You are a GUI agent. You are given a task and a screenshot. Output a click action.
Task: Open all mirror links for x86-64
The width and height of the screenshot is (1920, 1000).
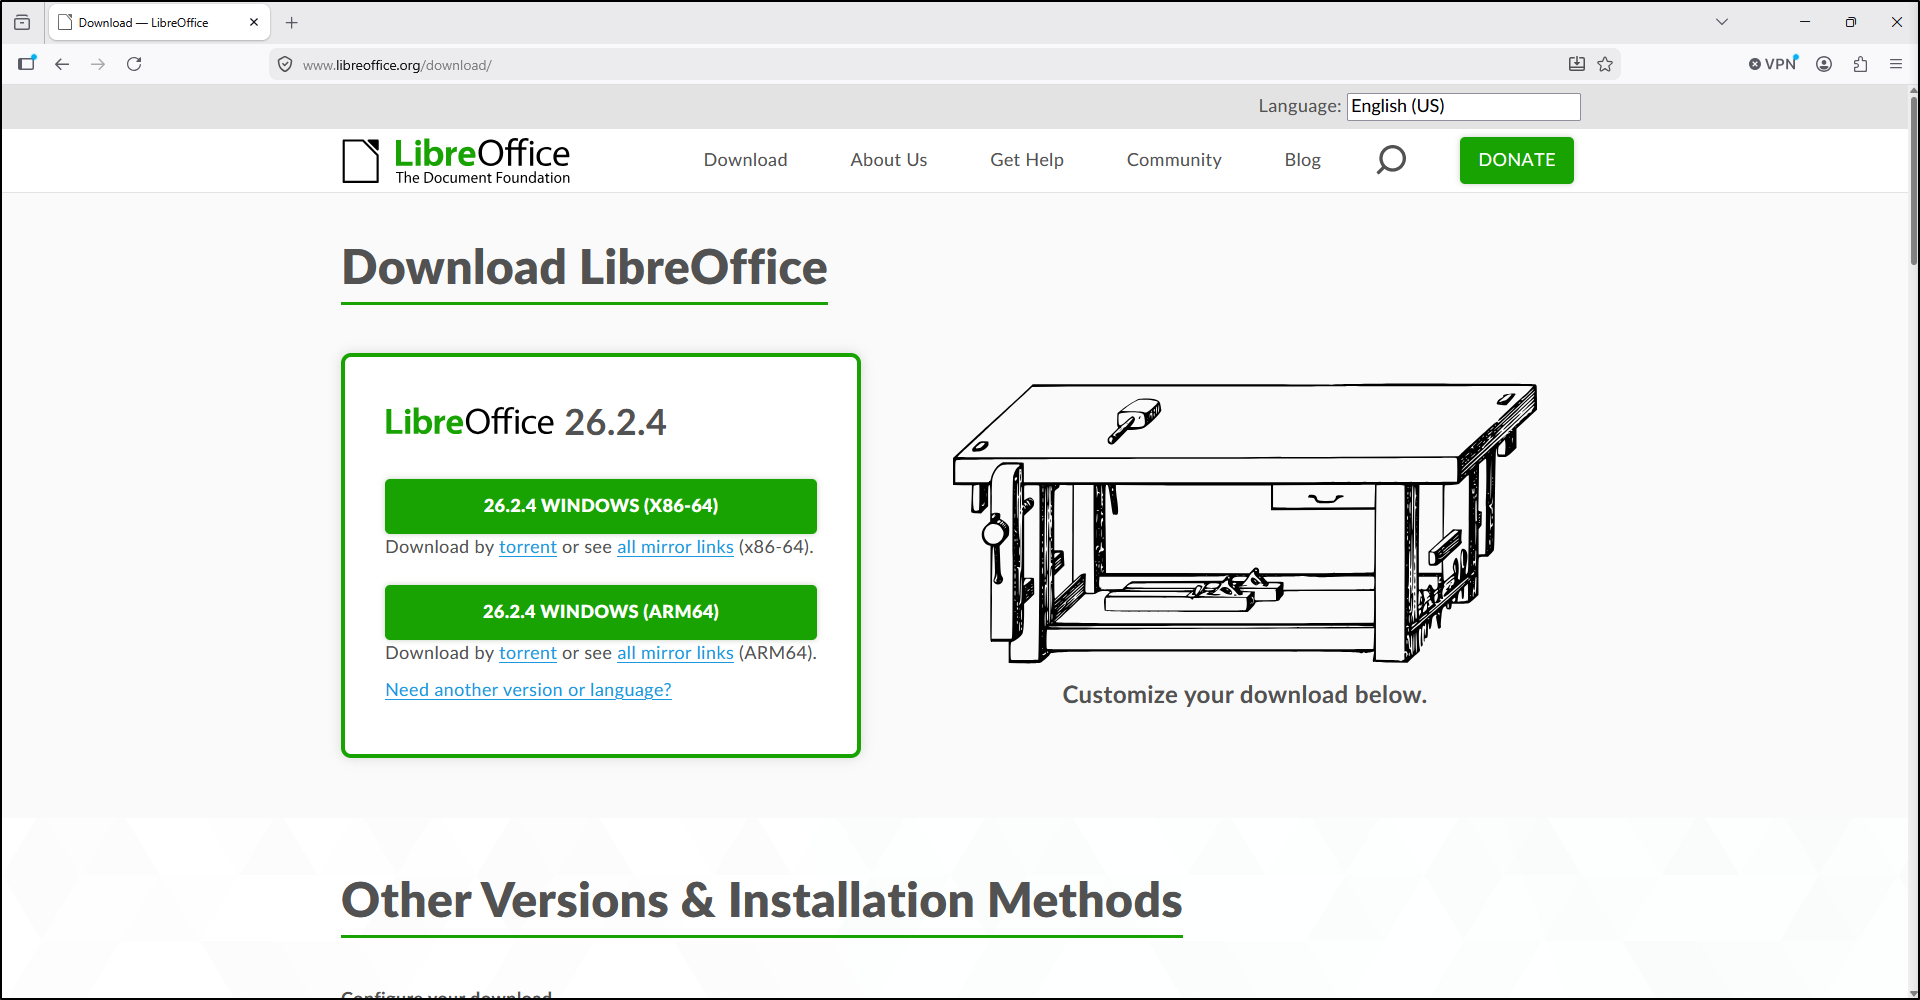tap(675, 547)
